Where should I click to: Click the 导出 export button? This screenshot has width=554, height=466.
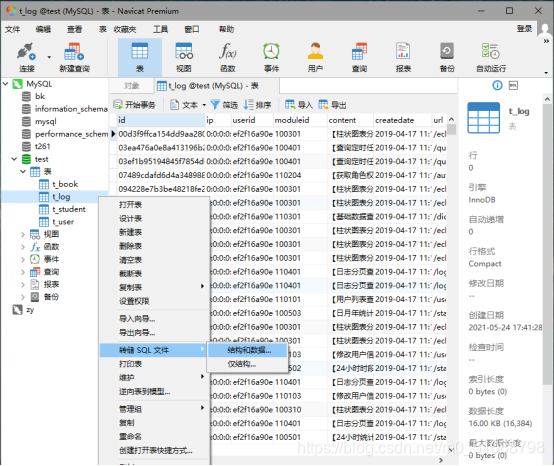click(x=332, y=105)
